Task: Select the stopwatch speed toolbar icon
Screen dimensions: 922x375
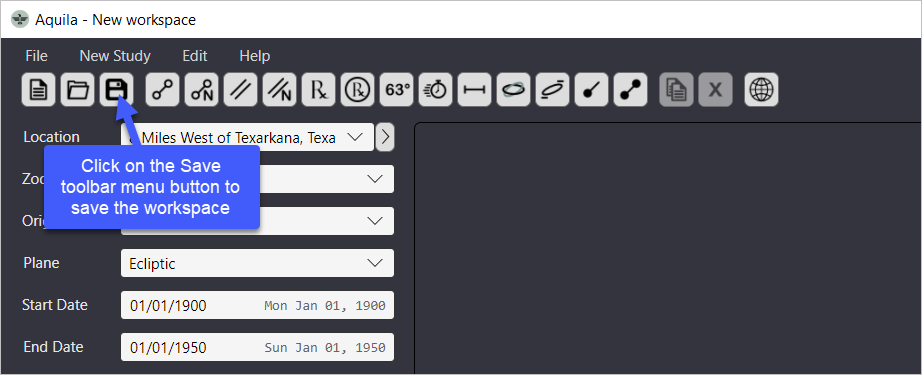Action: [436, 90]
